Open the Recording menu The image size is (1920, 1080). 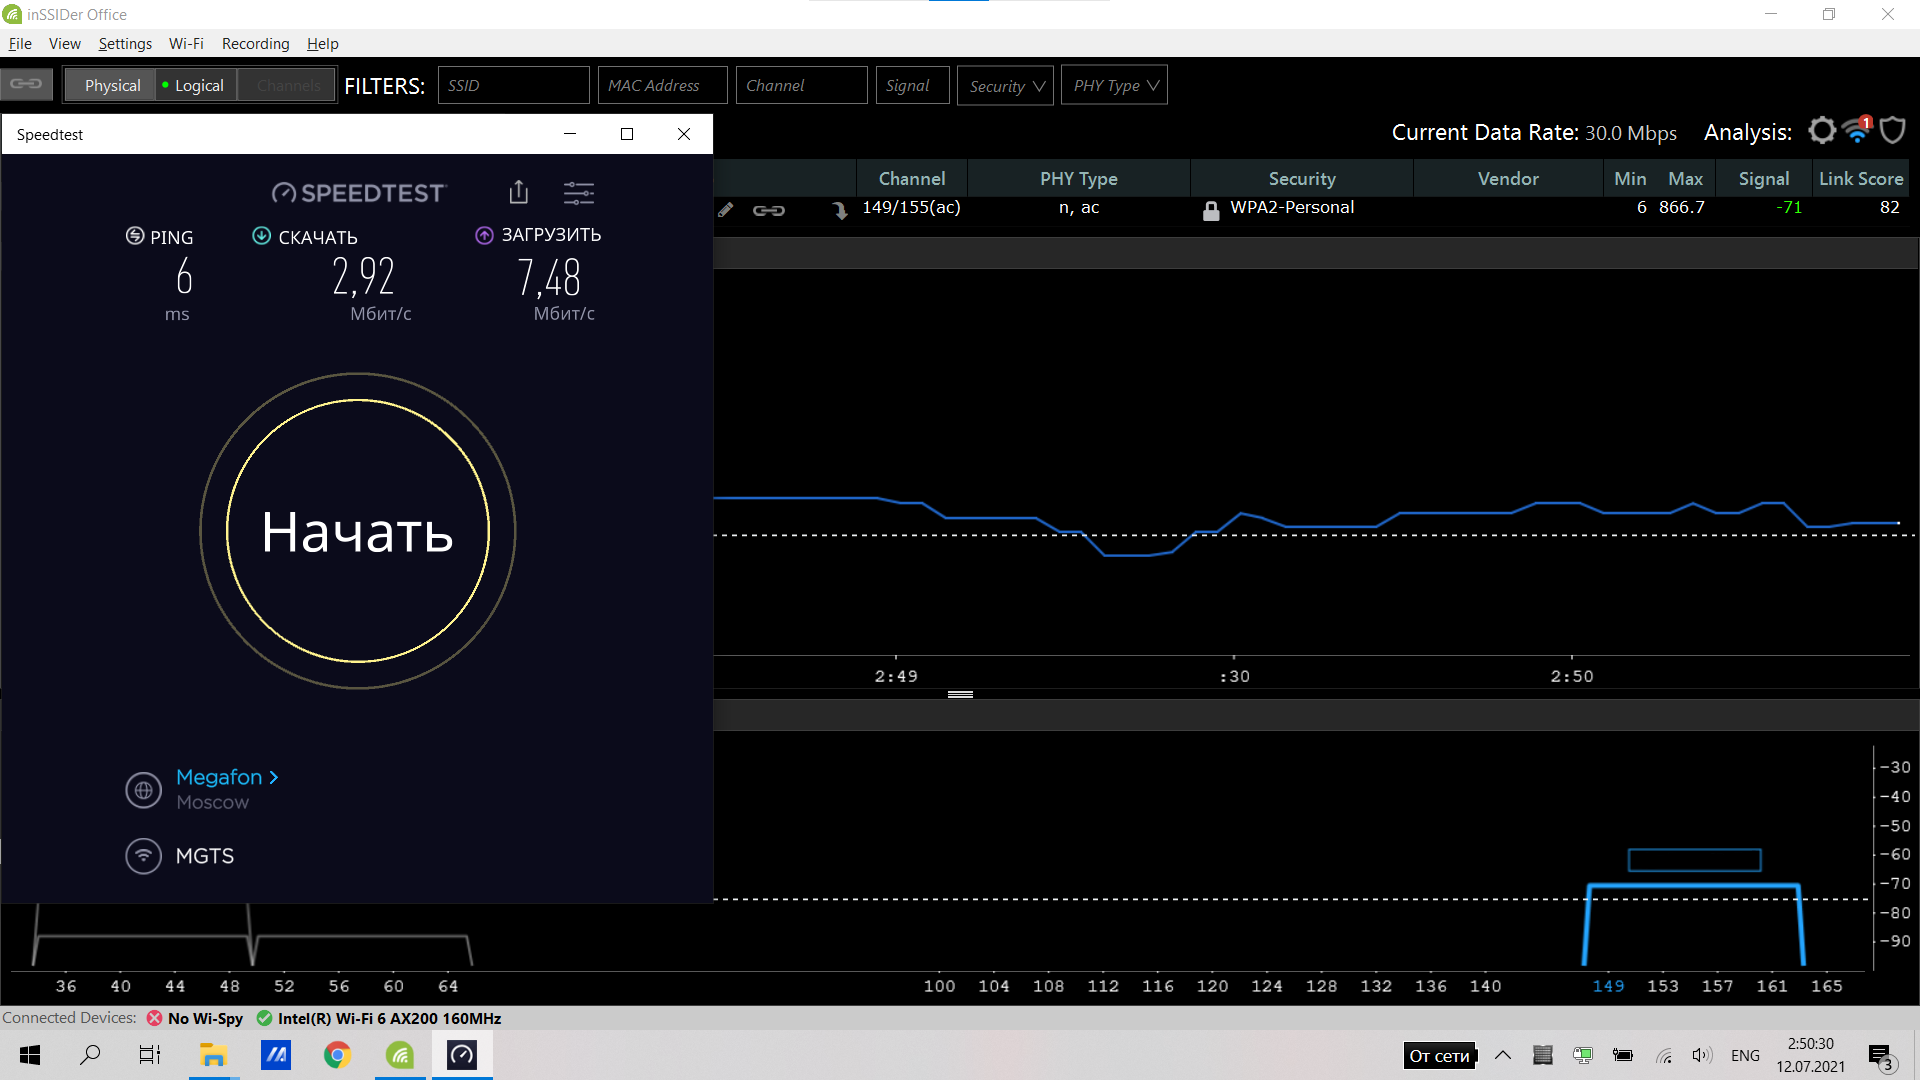point(255,43)
